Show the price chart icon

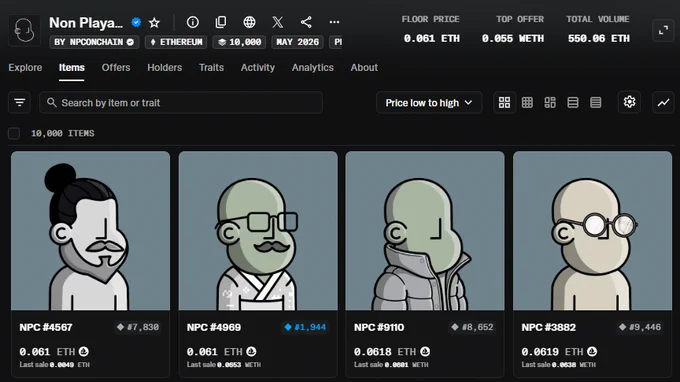663,102
